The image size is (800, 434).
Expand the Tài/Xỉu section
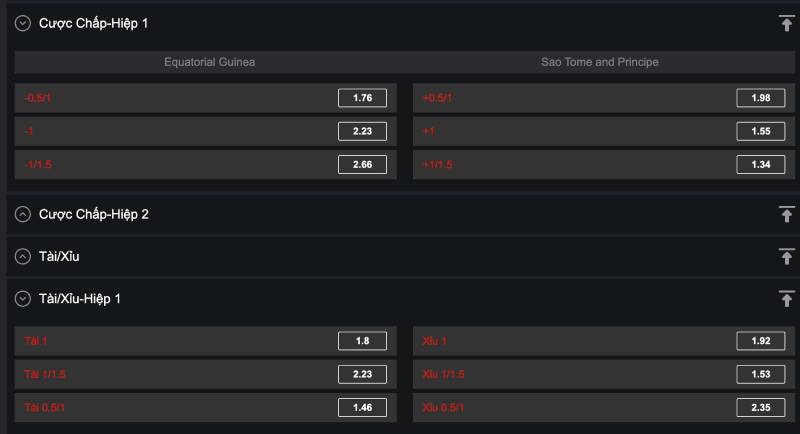tap(23, 257)
